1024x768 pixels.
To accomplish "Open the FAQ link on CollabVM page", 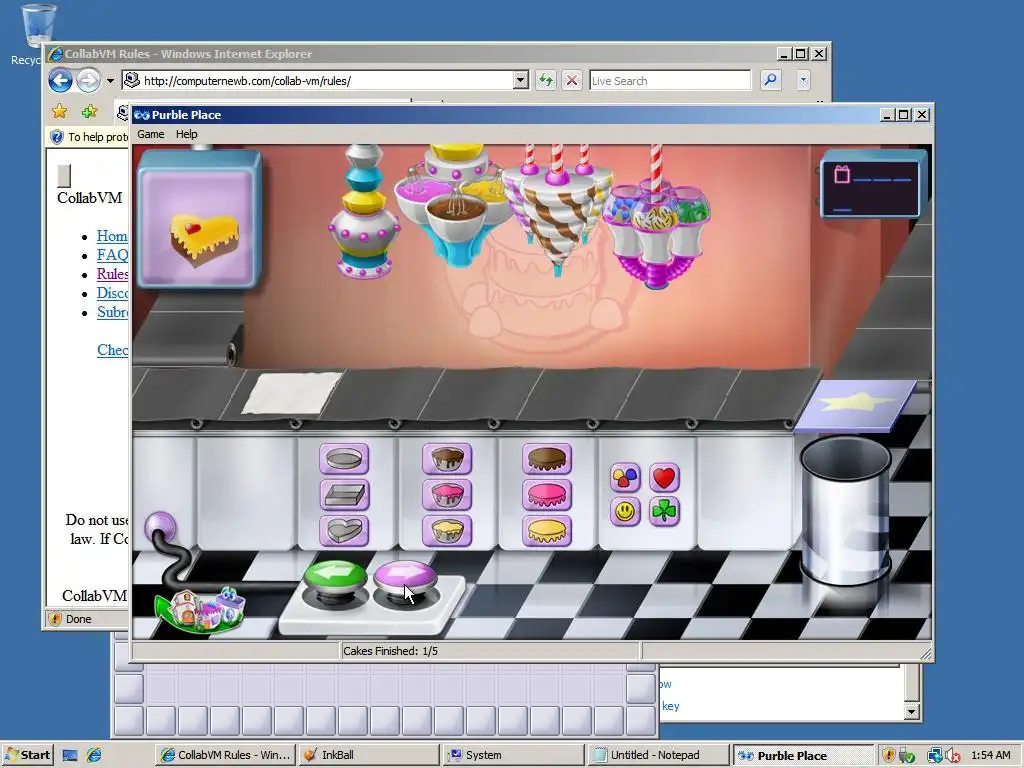I will tap(112, 255).
